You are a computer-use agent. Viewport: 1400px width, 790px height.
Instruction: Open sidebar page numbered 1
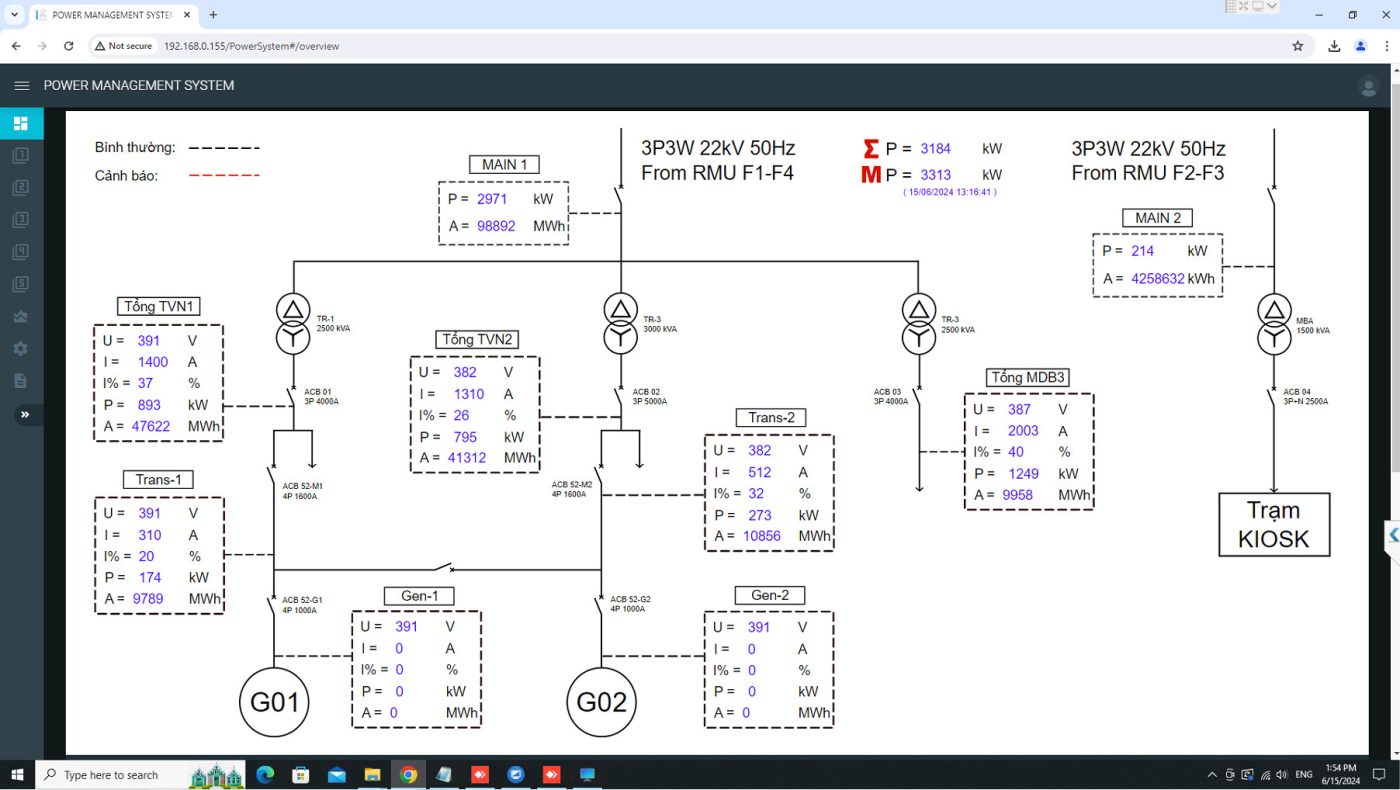coord(21,156)
